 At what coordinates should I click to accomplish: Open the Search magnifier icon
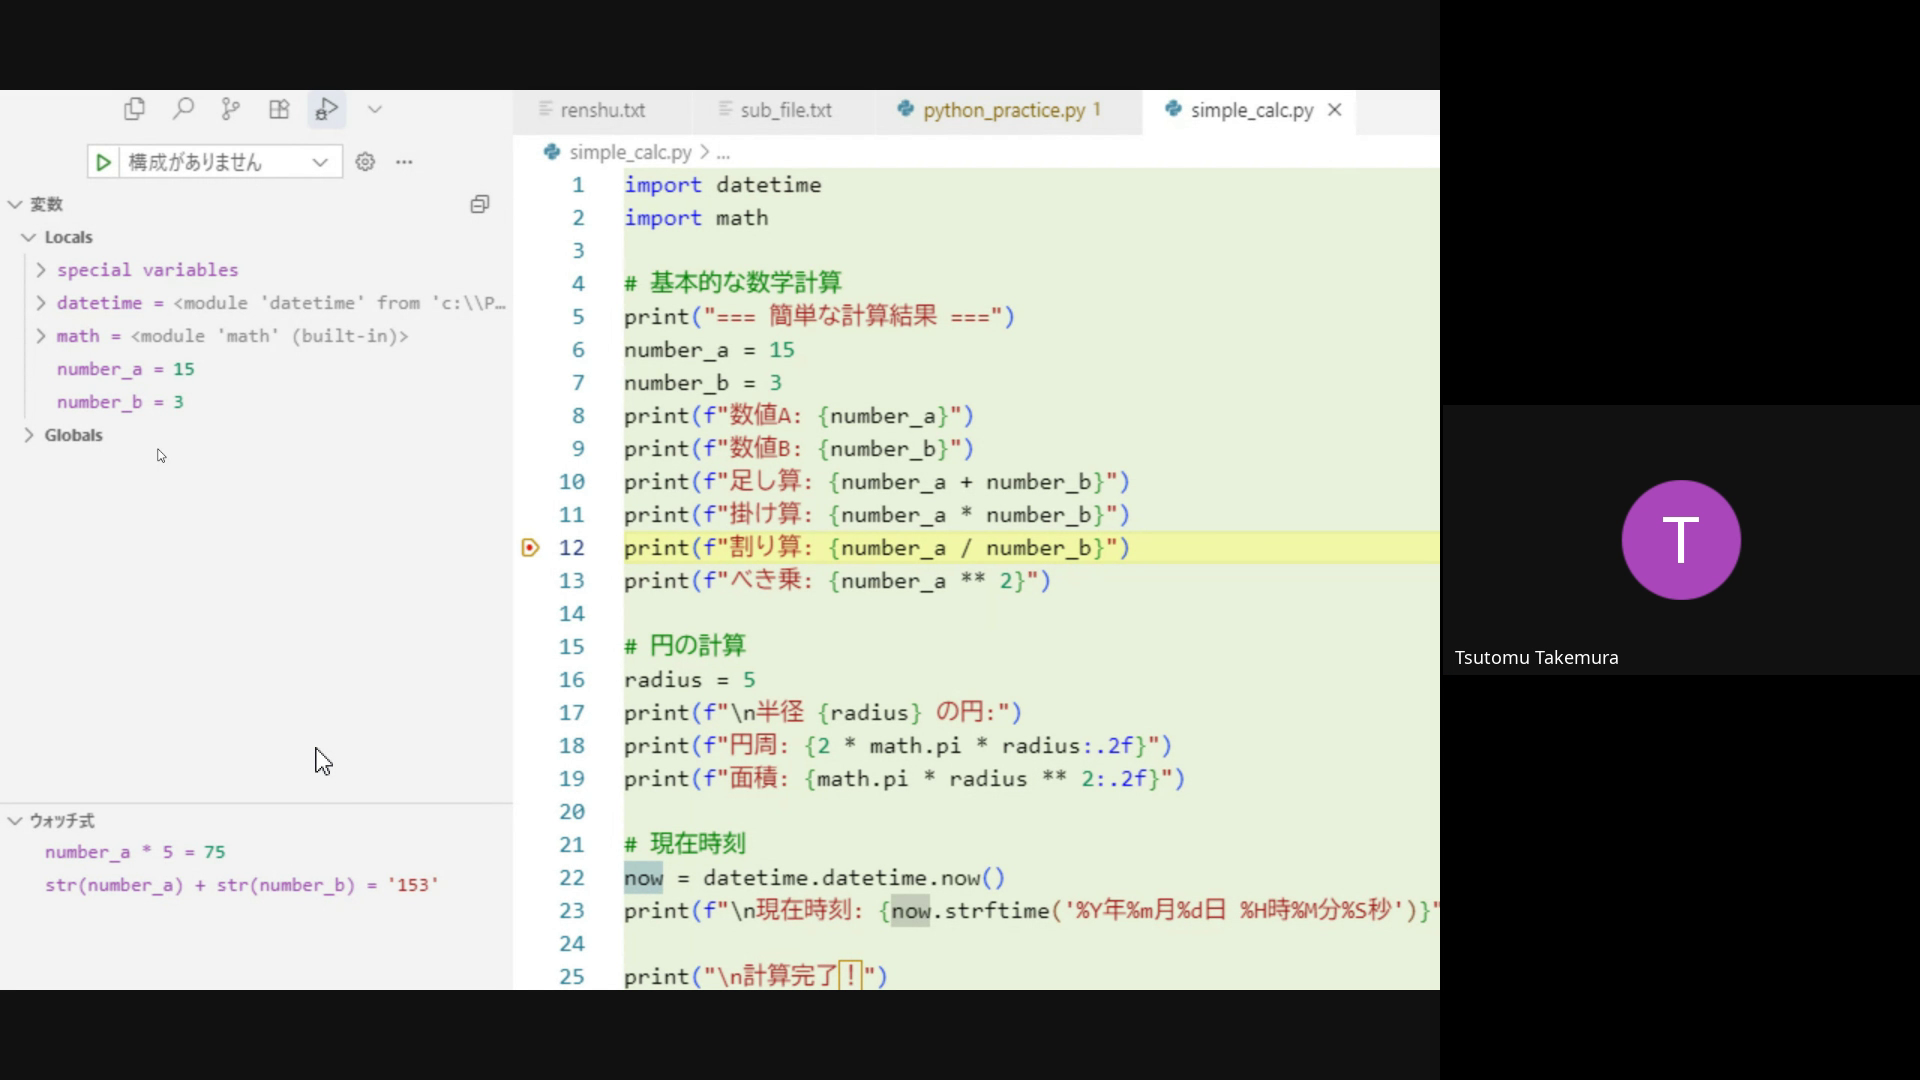tap(183, 109)
